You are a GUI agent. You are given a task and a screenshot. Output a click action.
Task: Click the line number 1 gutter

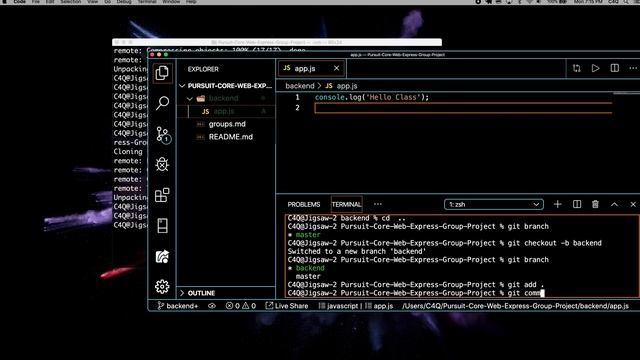point(297,97)
